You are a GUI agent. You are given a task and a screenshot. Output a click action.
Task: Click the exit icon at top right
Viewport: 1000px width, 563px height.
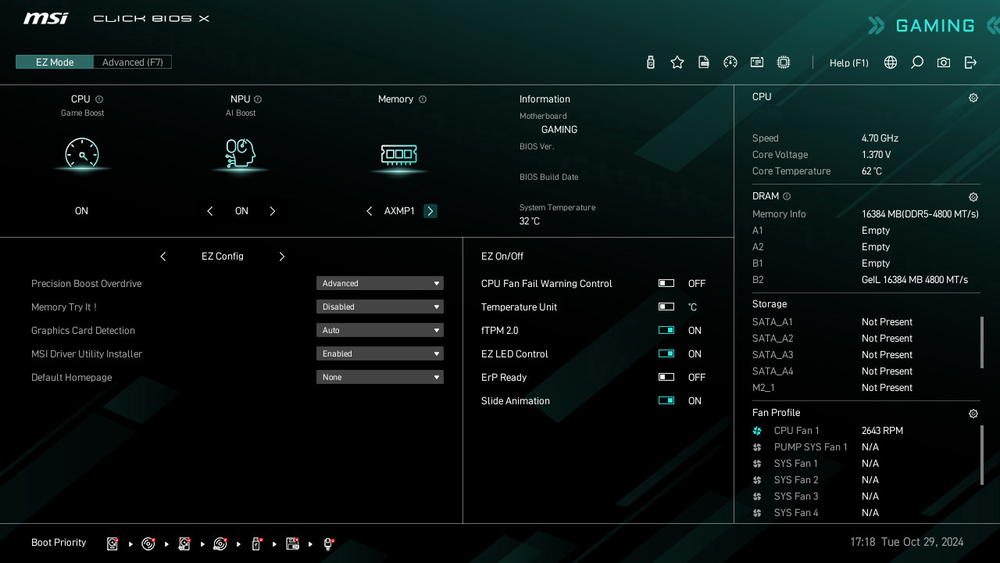tap(970, 62)
